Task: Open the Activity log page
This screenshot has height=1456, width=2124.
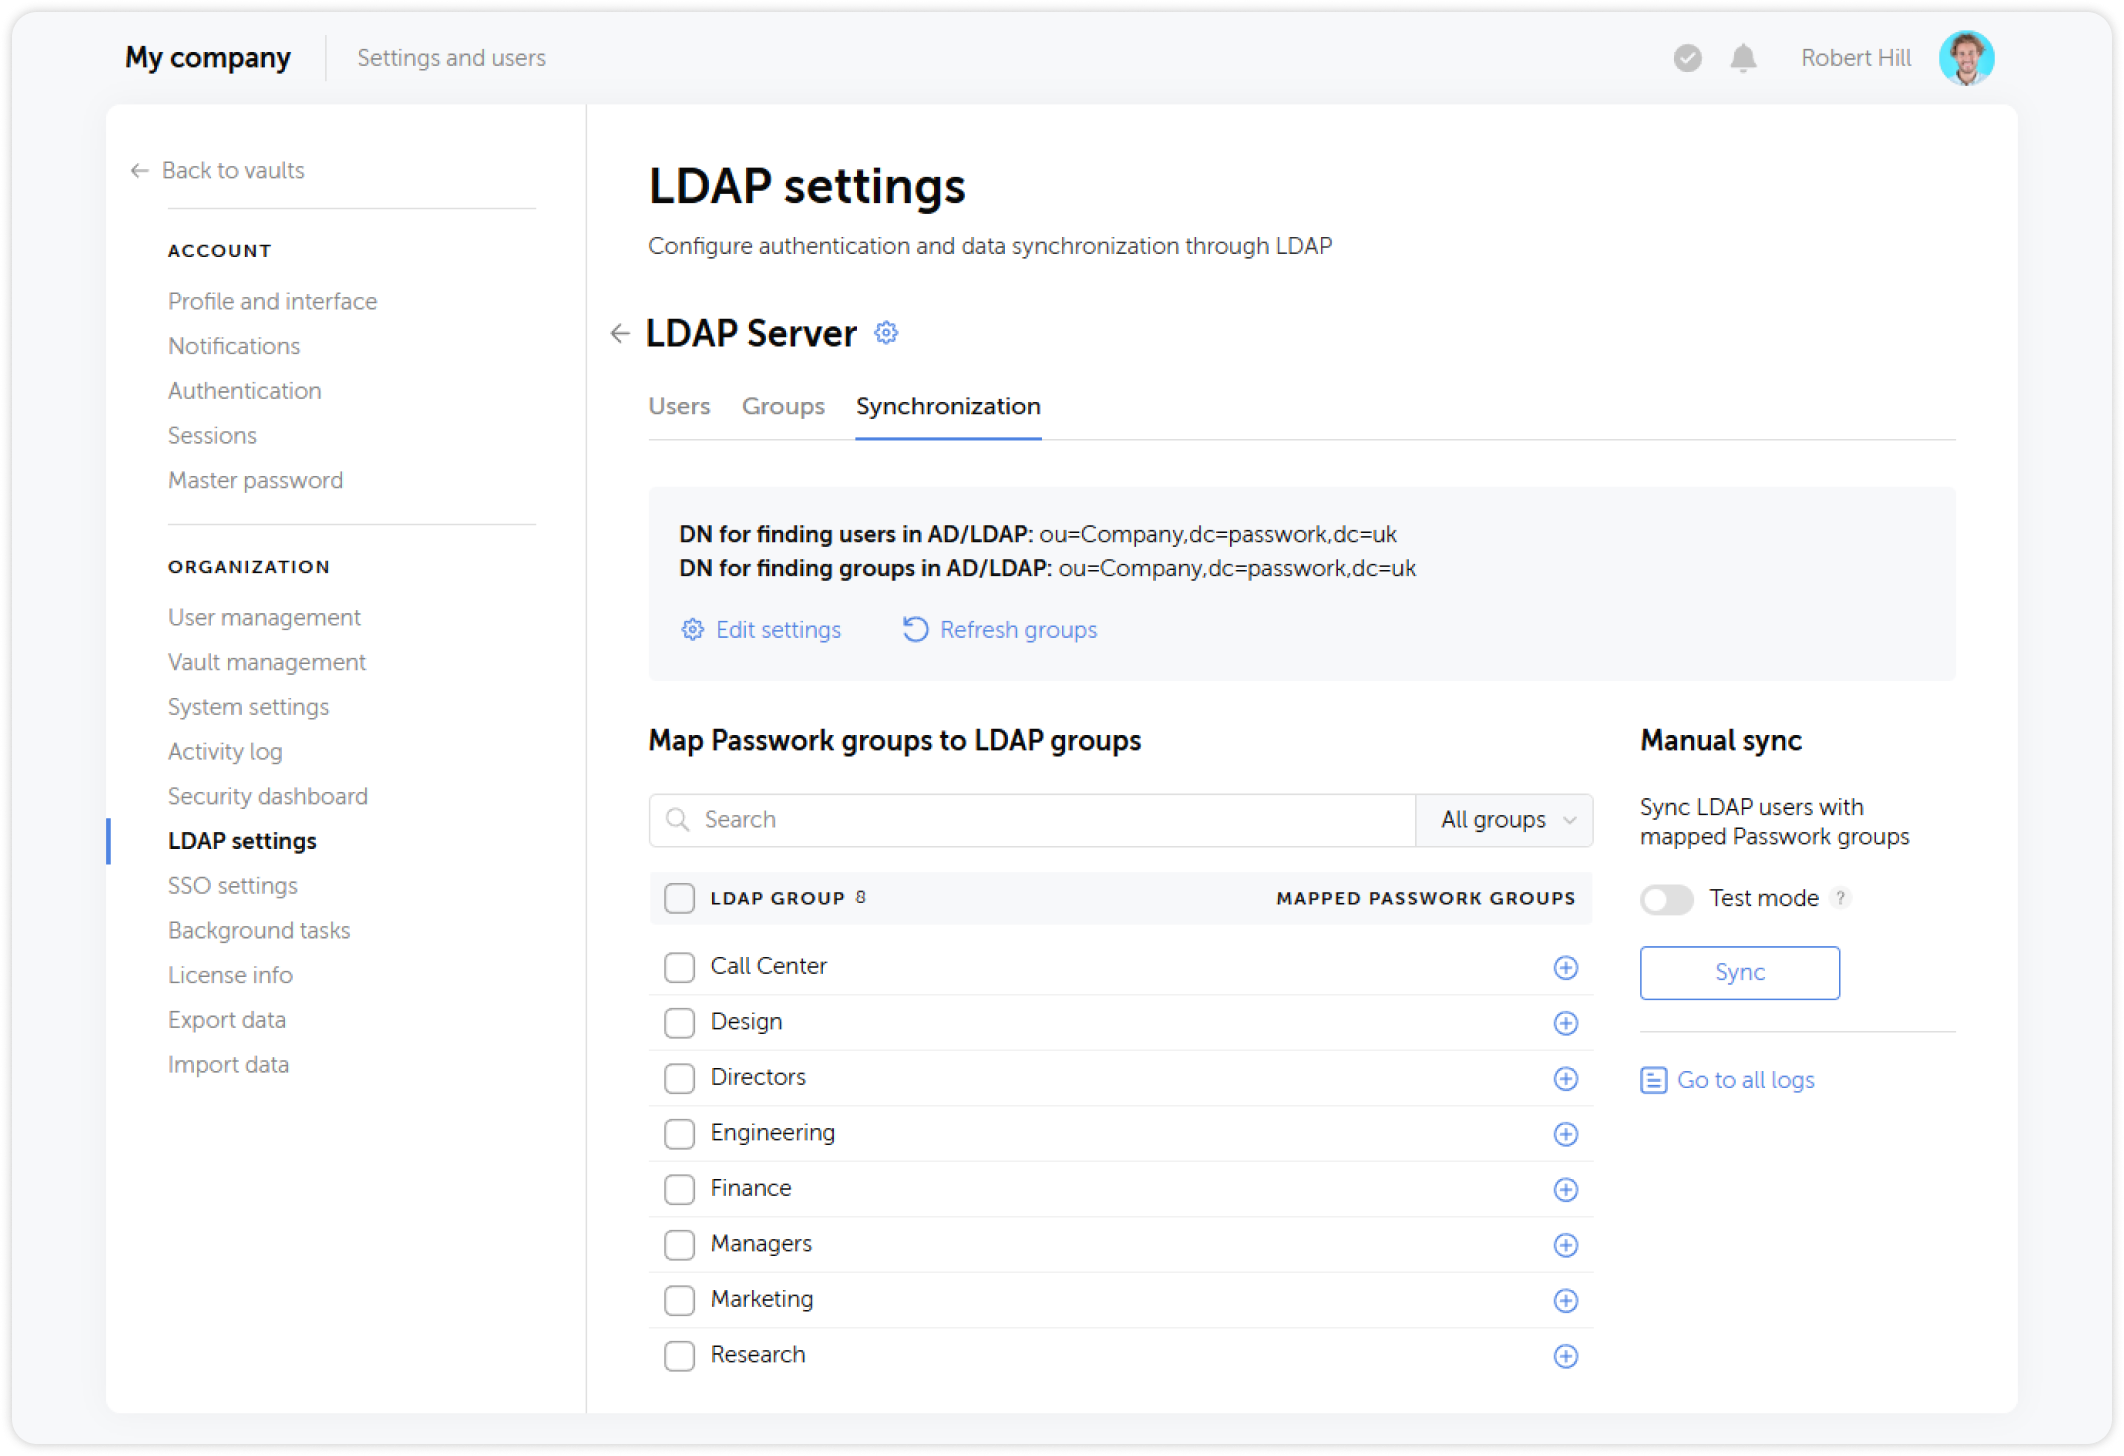Action: pos(225,752)
